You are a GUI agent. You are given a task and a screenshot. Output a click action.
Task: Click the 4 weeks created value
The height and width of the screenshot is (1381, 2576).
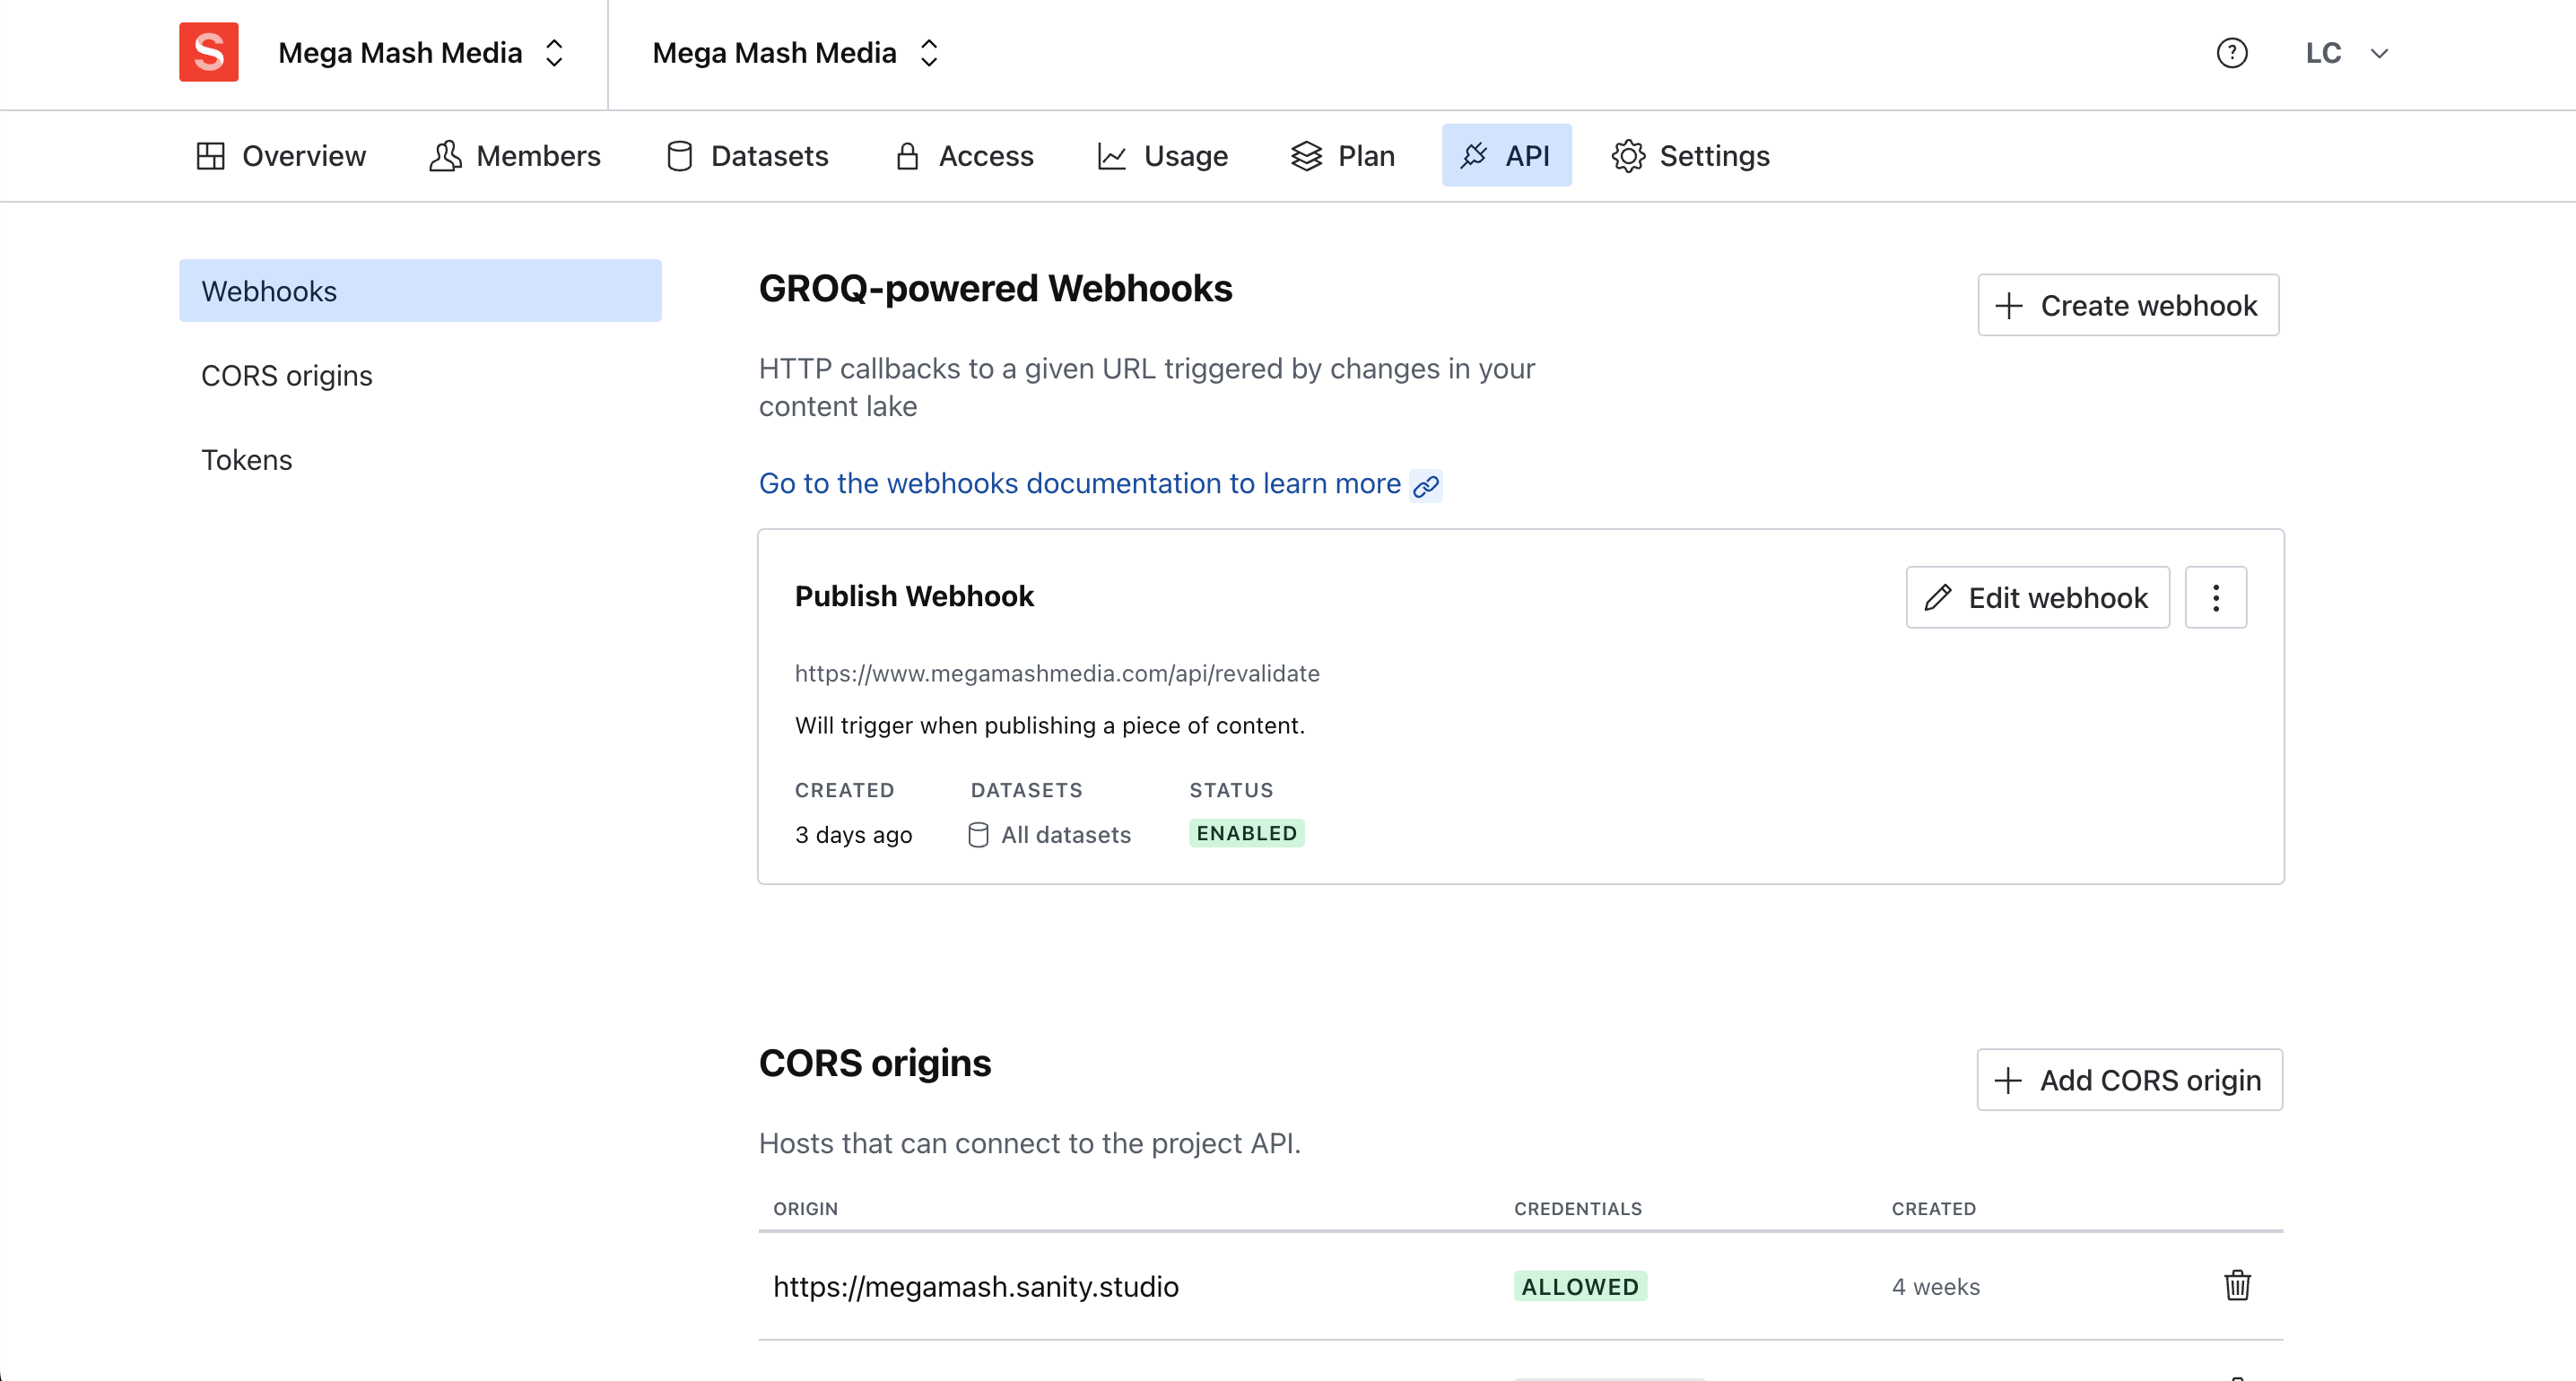coord(1936,1287)
